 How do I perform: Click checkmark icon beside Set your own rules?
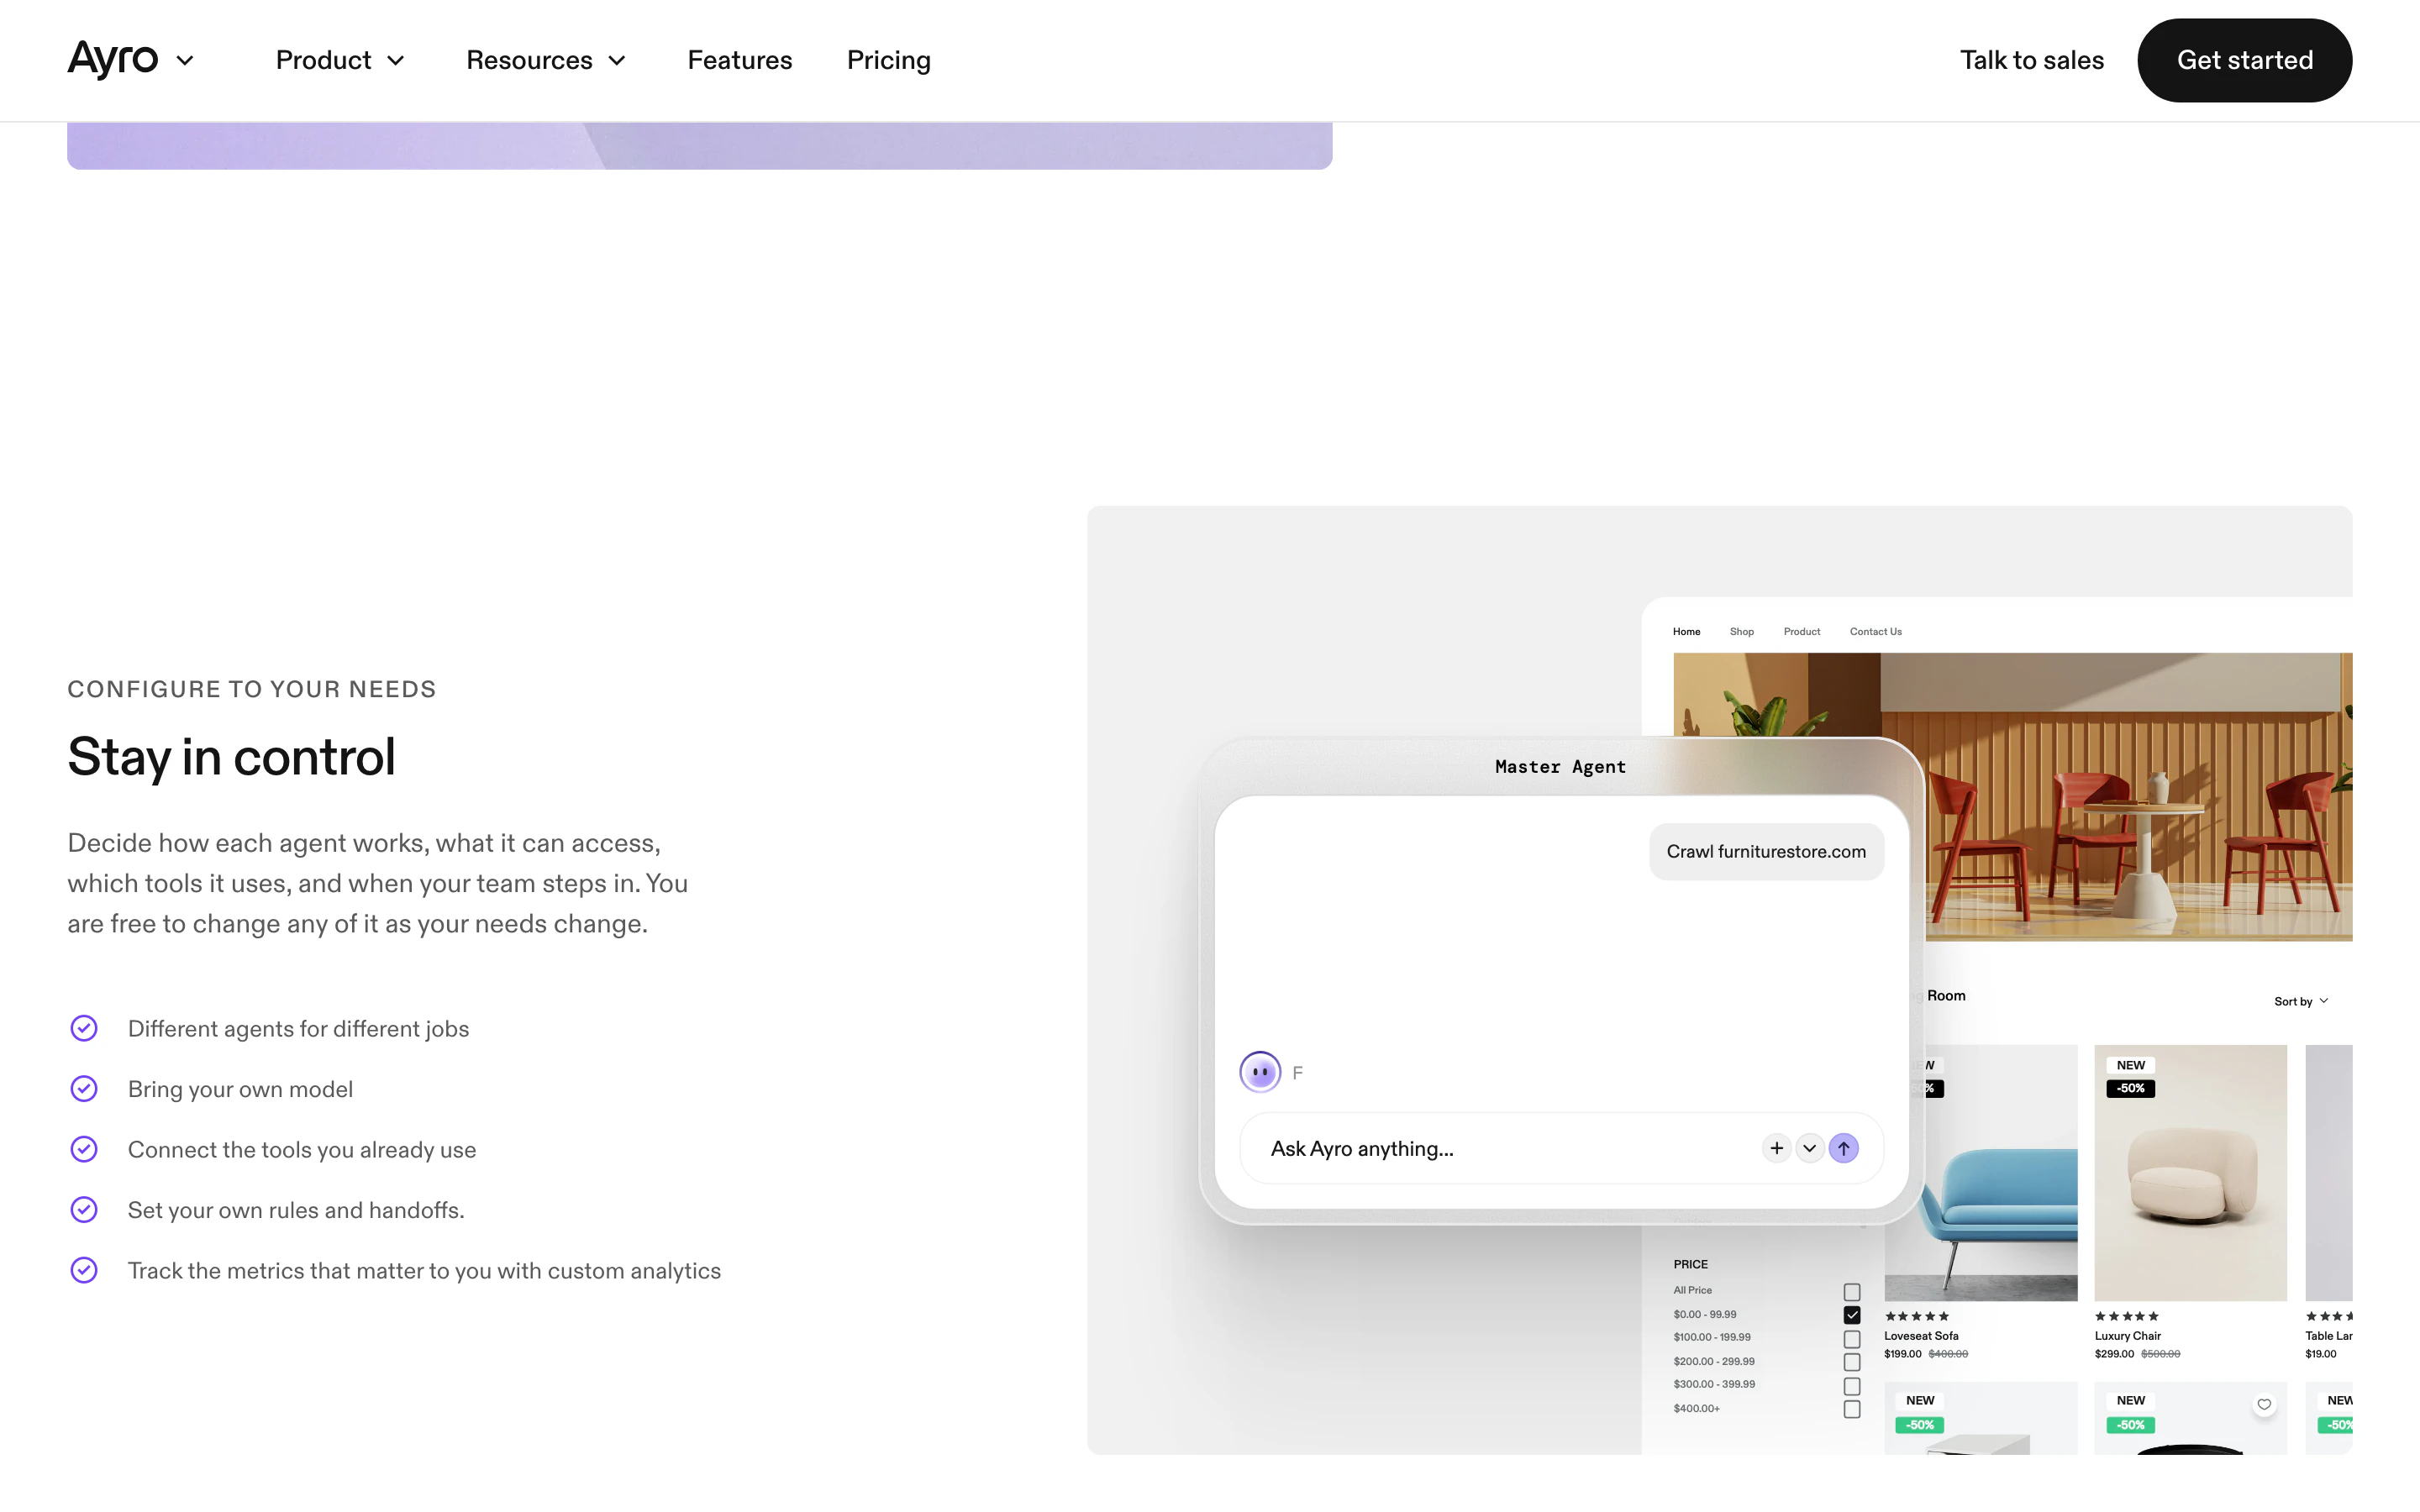84,1209
